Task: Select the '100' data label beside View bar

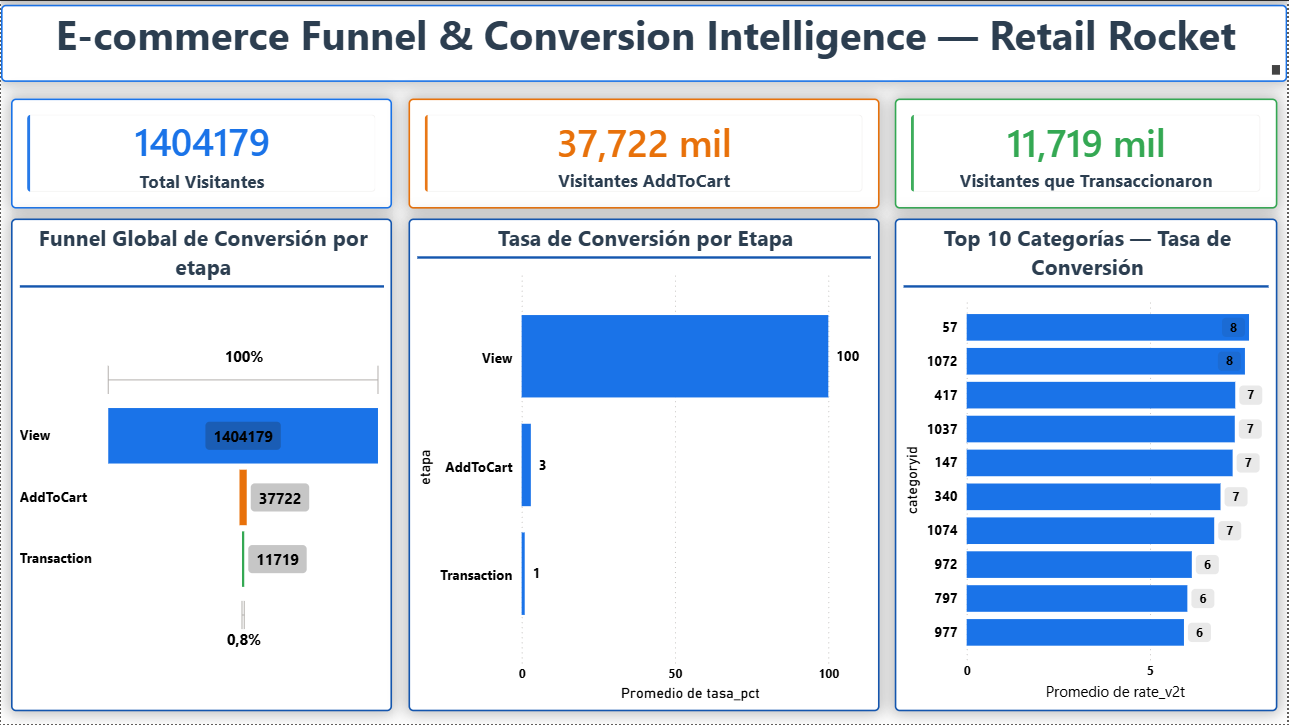Action: (847, 357)
